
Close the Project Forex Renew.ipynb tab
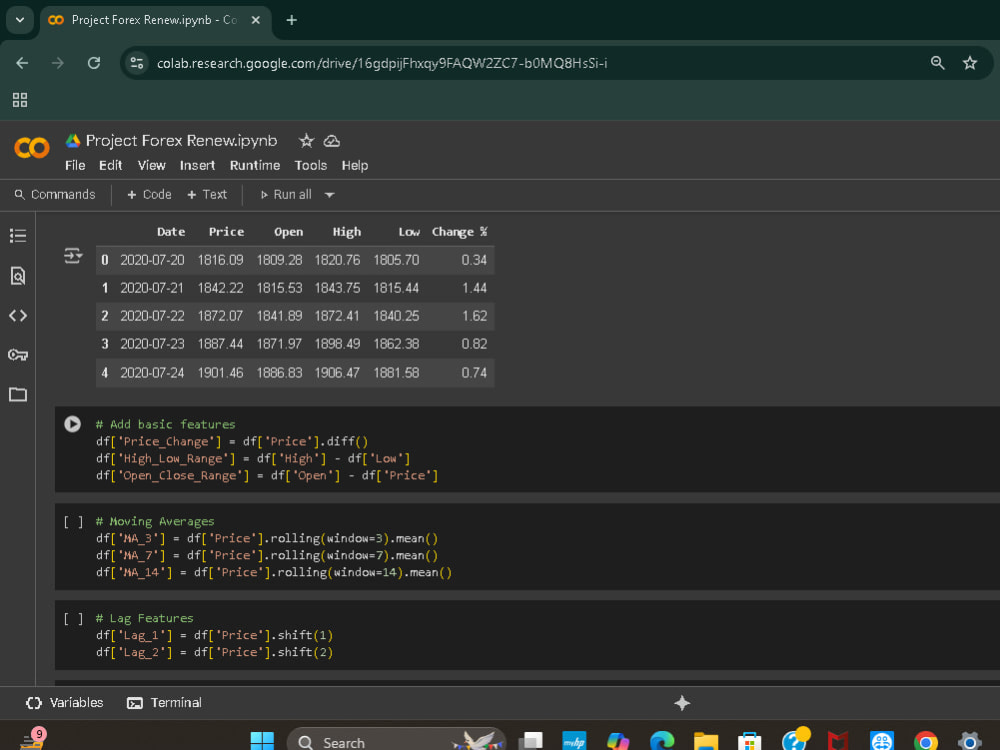[x=256, y=20]
